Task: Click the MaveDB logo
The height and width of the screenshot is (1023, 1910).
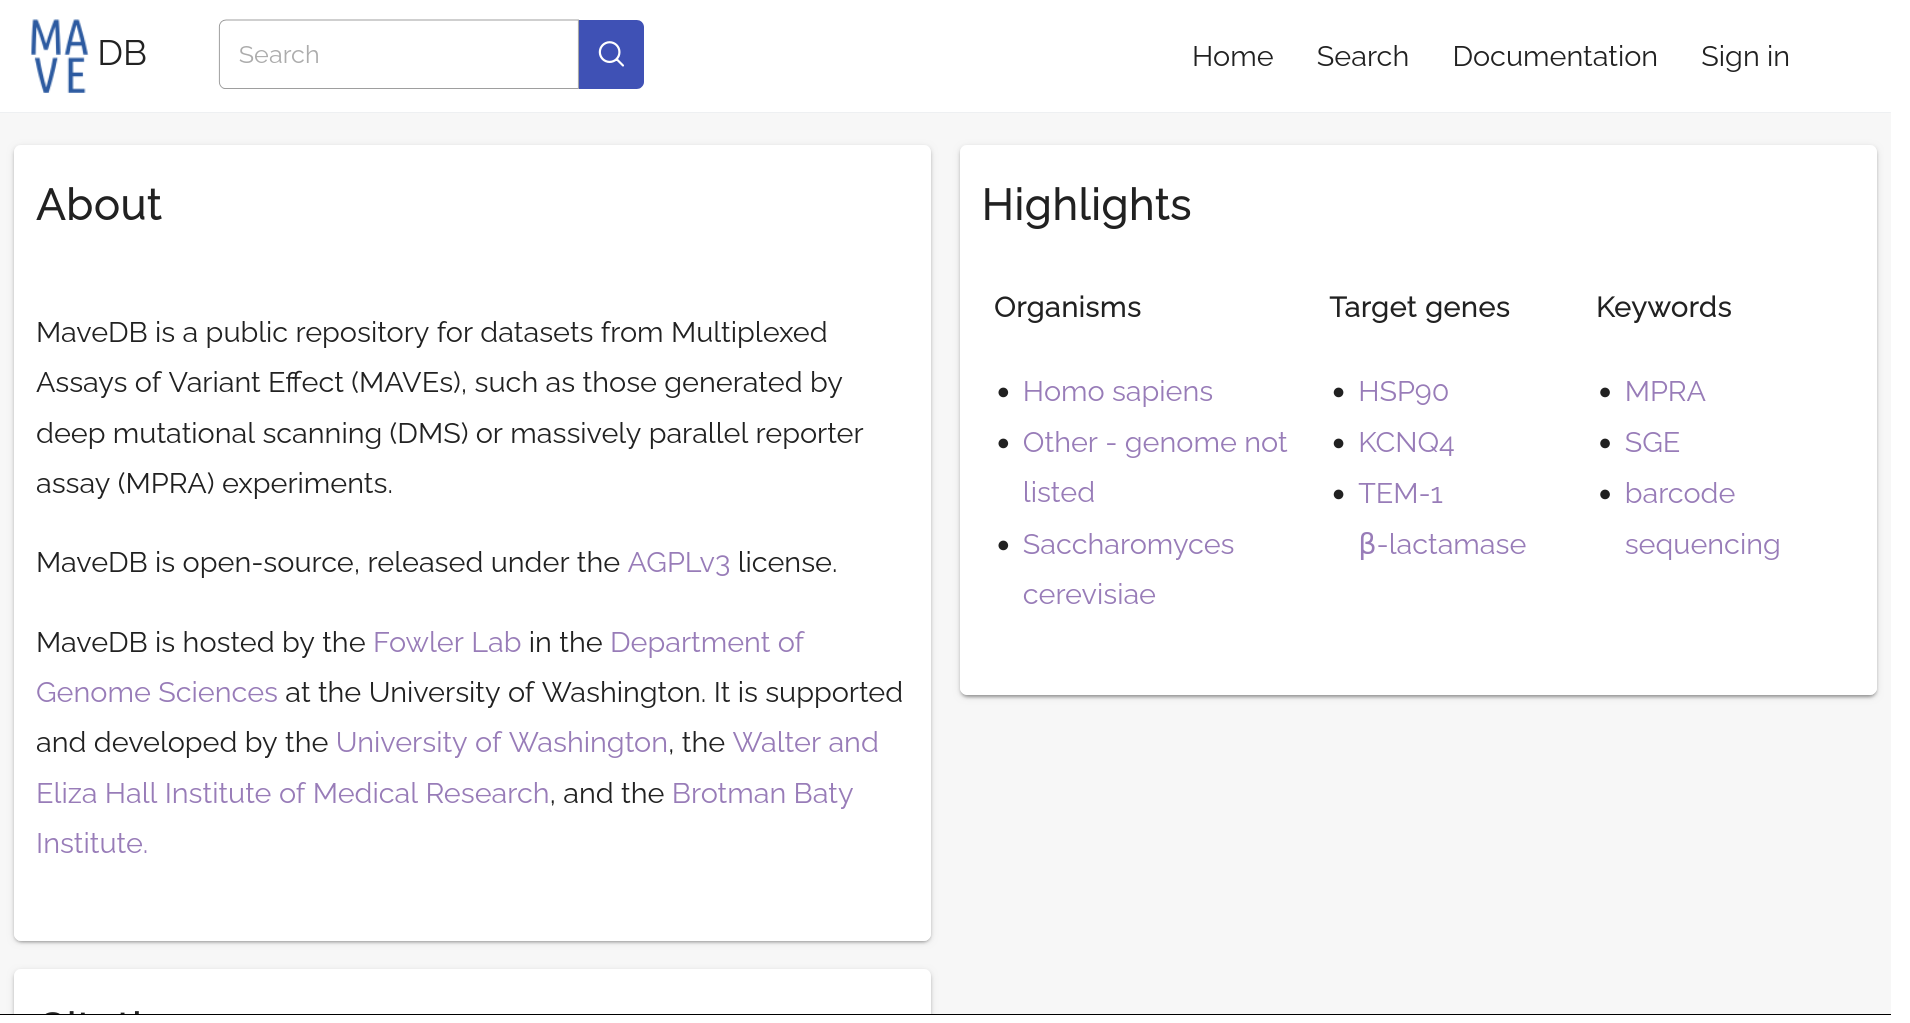Action: [88, 56]
